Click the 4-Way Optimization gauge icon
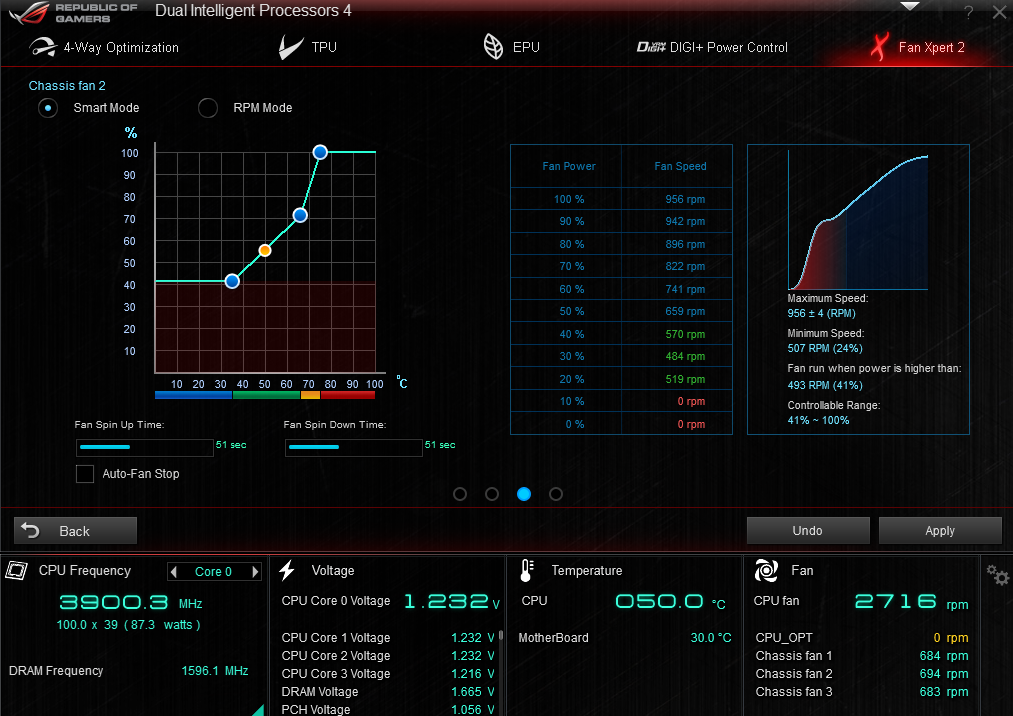This screenshot has height=716, width=1013. (43, 47)
